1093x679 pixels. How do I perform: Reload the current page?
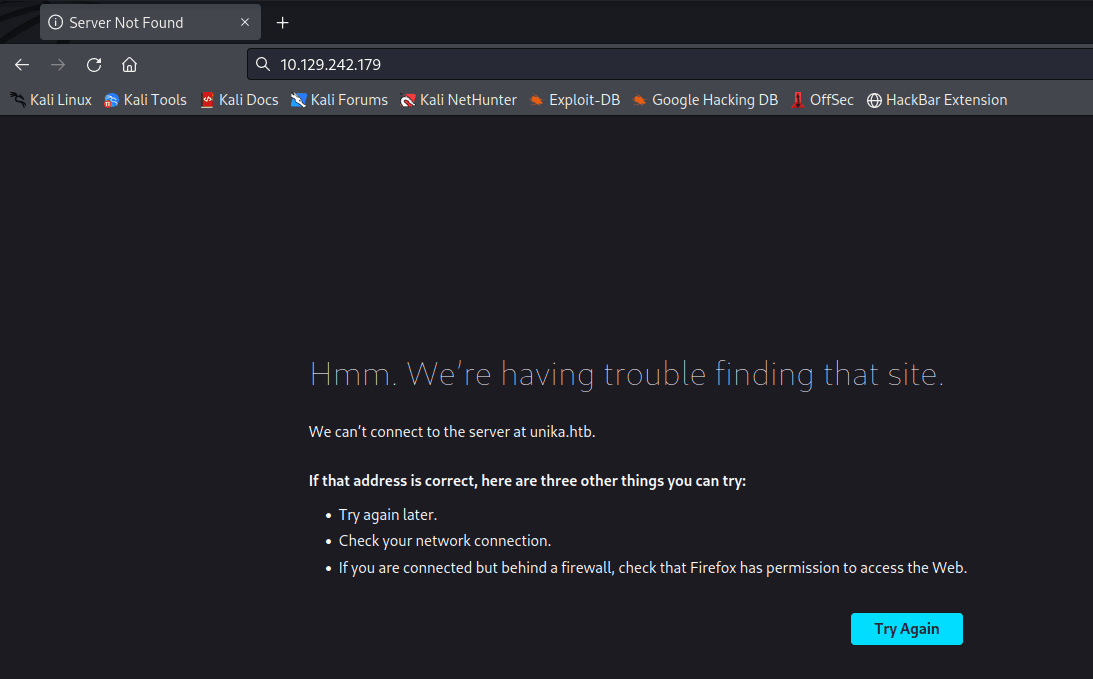click(x=94, y=65)
